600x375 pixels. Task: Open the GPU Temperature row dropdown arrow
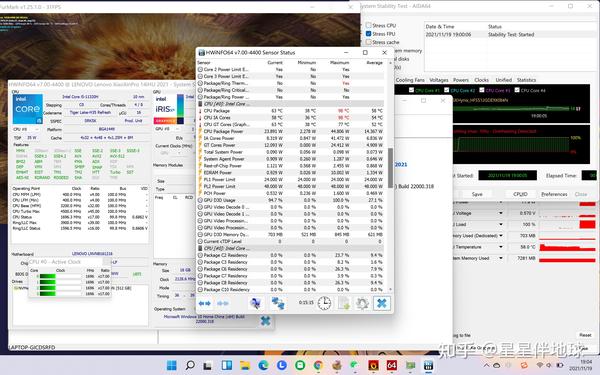click(x=501, y=247)
